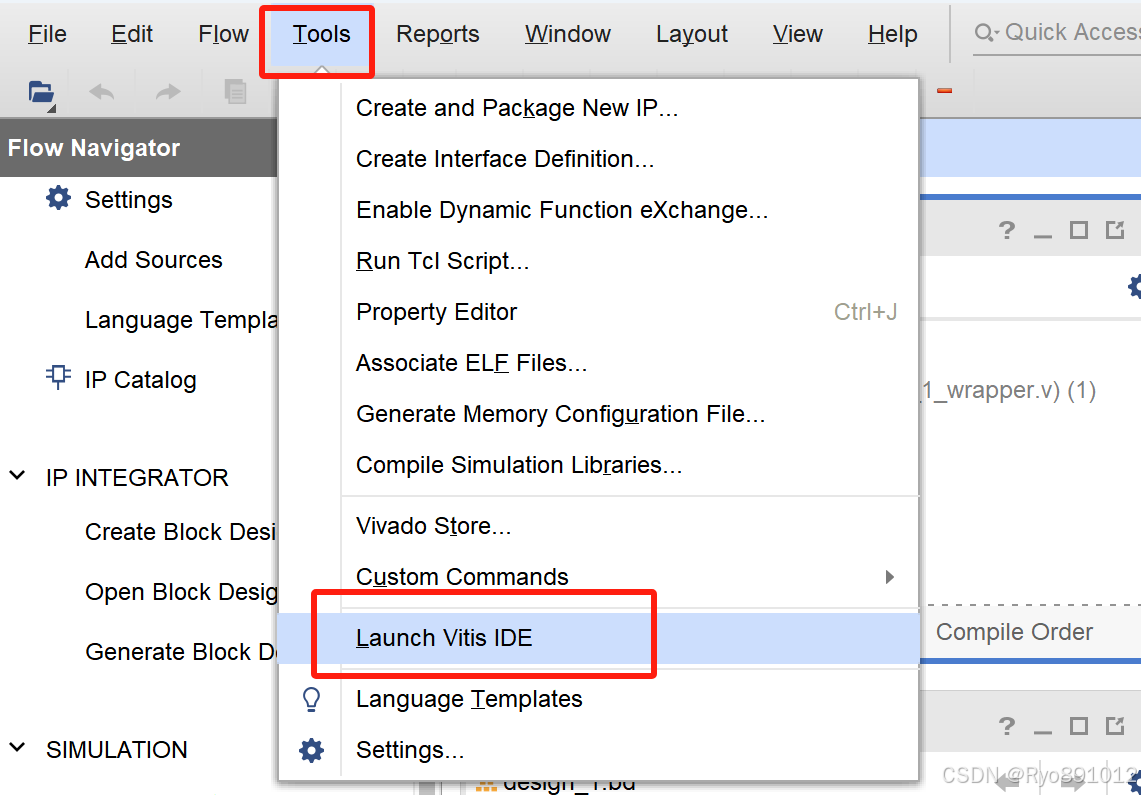This screenshot has height=795, width=1141.
Task: Click the Undo arrow icon
Action: [101, 92]
